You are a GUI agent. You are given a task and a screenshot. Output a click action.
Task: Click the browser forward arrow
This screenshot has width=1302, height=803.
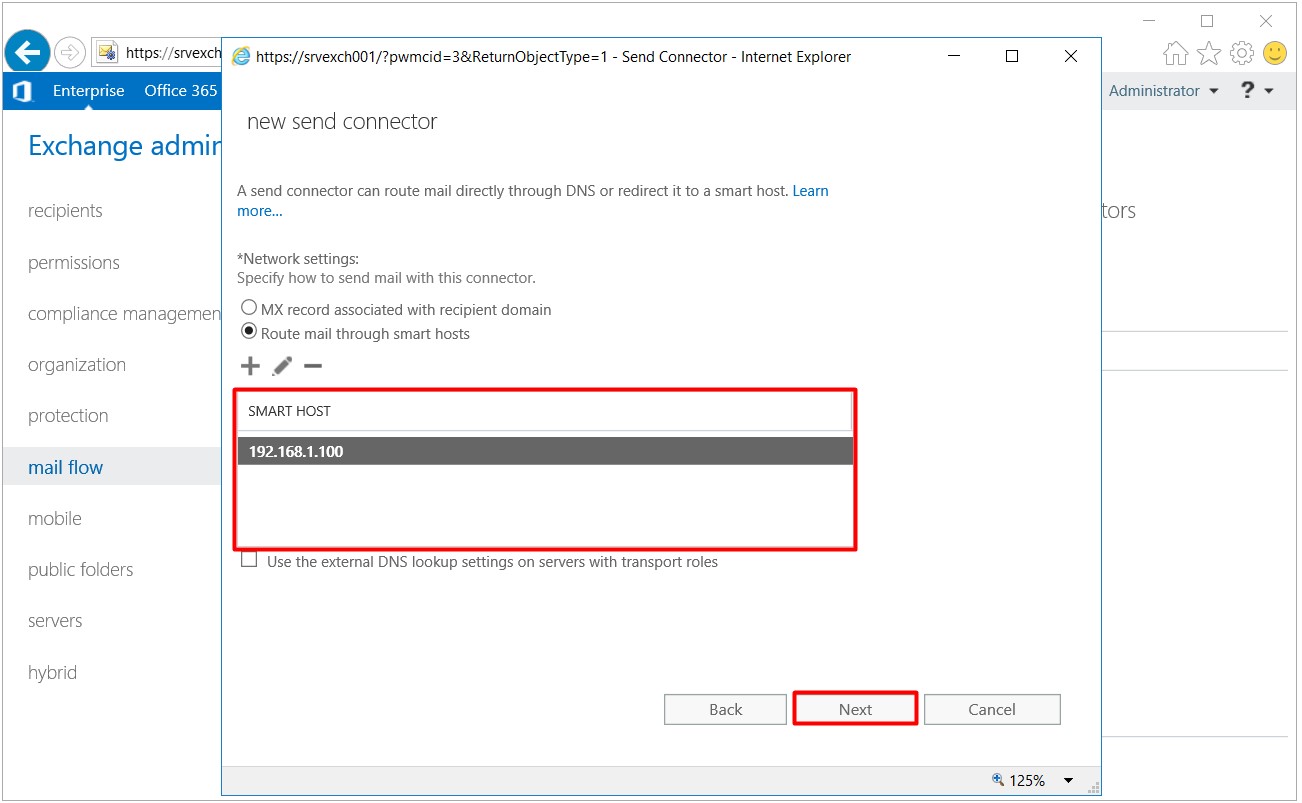point(70,52)
